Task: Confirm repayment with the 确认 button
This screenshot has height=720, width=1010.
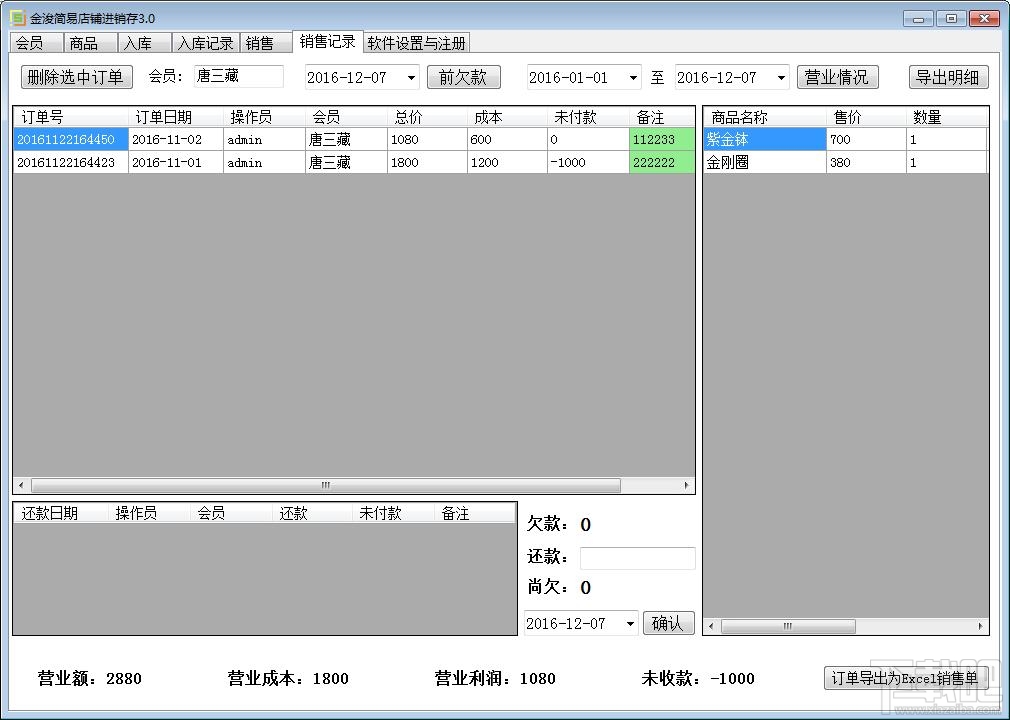Action: coord(668,623)
